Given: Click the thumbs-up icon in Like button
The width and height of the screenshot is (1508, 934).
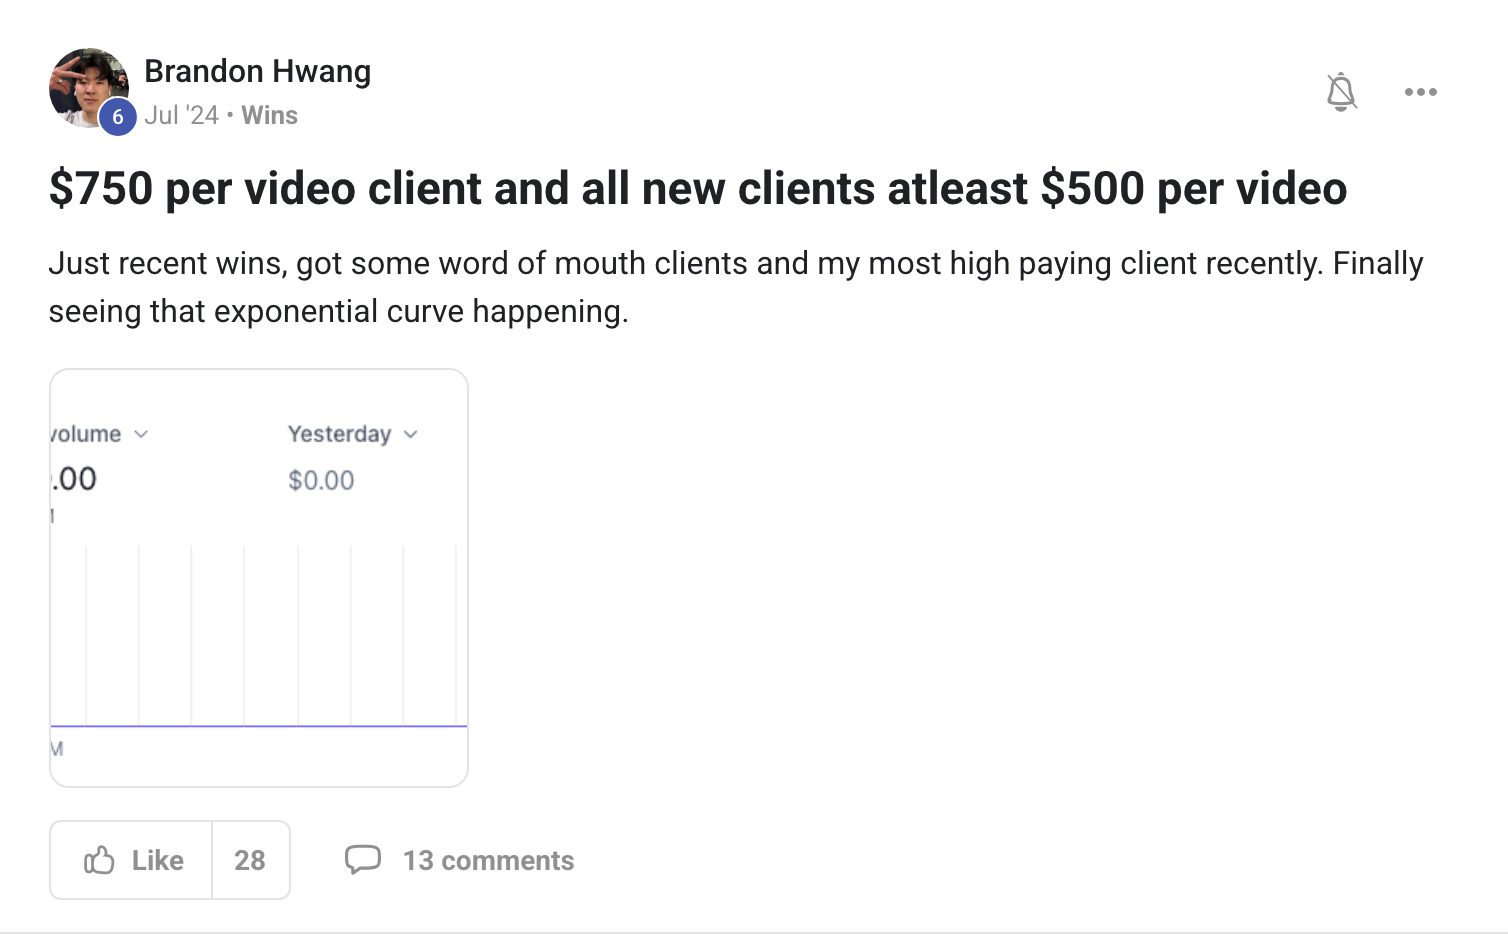Looking at the screenshot, I should [x=99, y=860].
